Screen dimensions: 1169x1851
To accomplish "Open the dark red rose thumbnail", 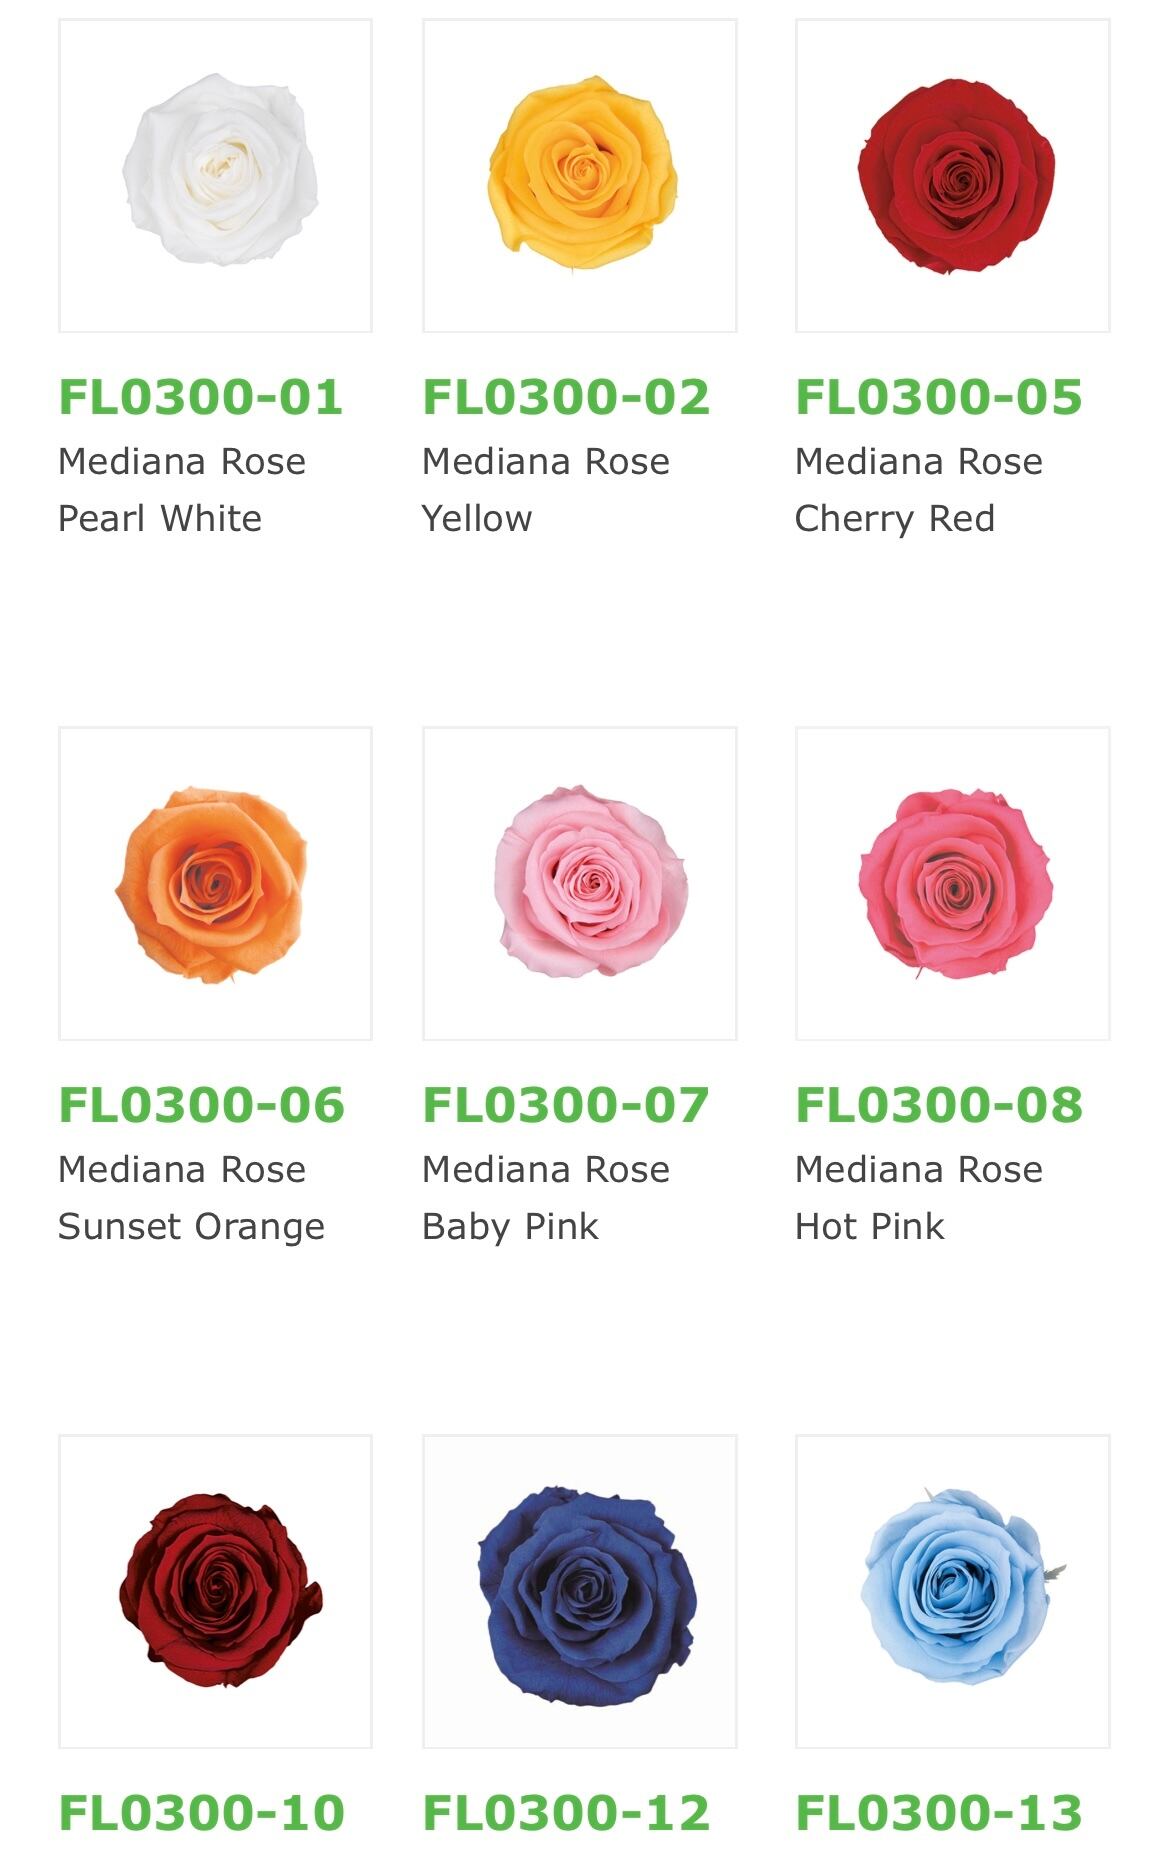I will point(215,1591).
